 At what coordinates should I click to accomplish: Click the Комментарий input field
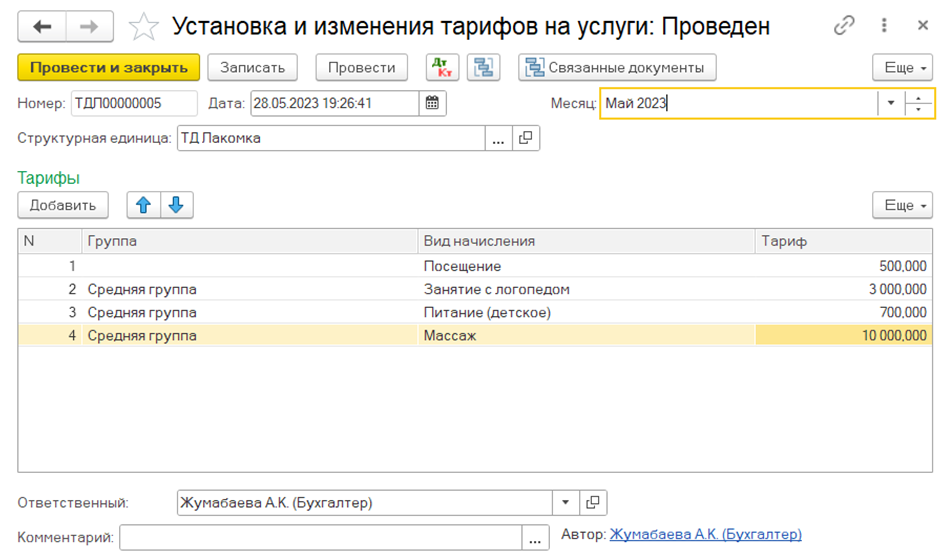pos(320,537)
